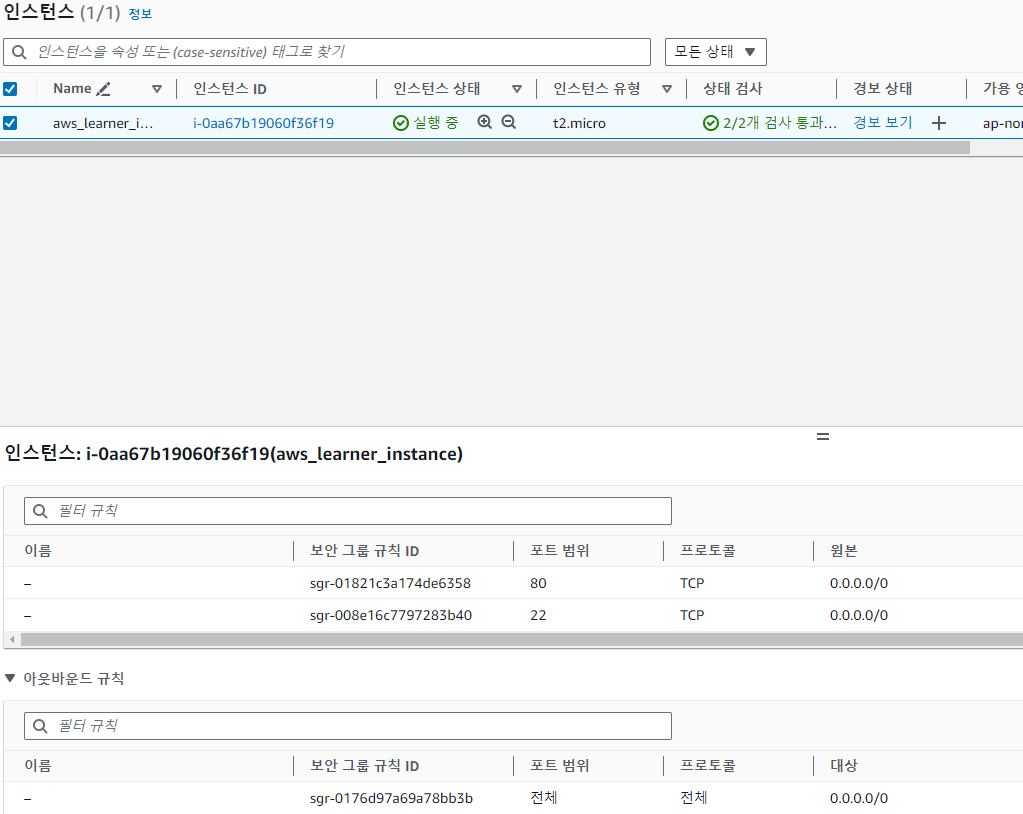Click the zoom-out filter icon next to 실행 중
Image resolution: width=1023 pixels, height=814 pixels.
(509, 122)
